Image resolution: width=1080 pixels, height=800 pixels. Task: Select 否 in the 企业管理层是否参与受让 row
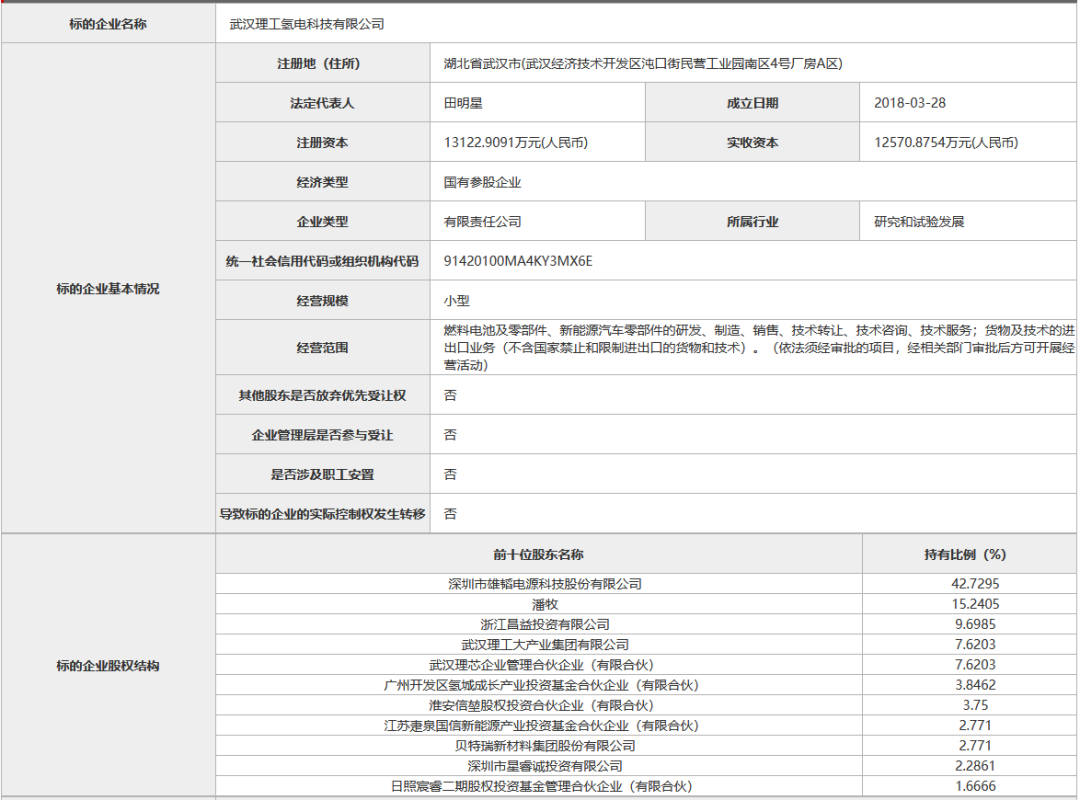450,435
